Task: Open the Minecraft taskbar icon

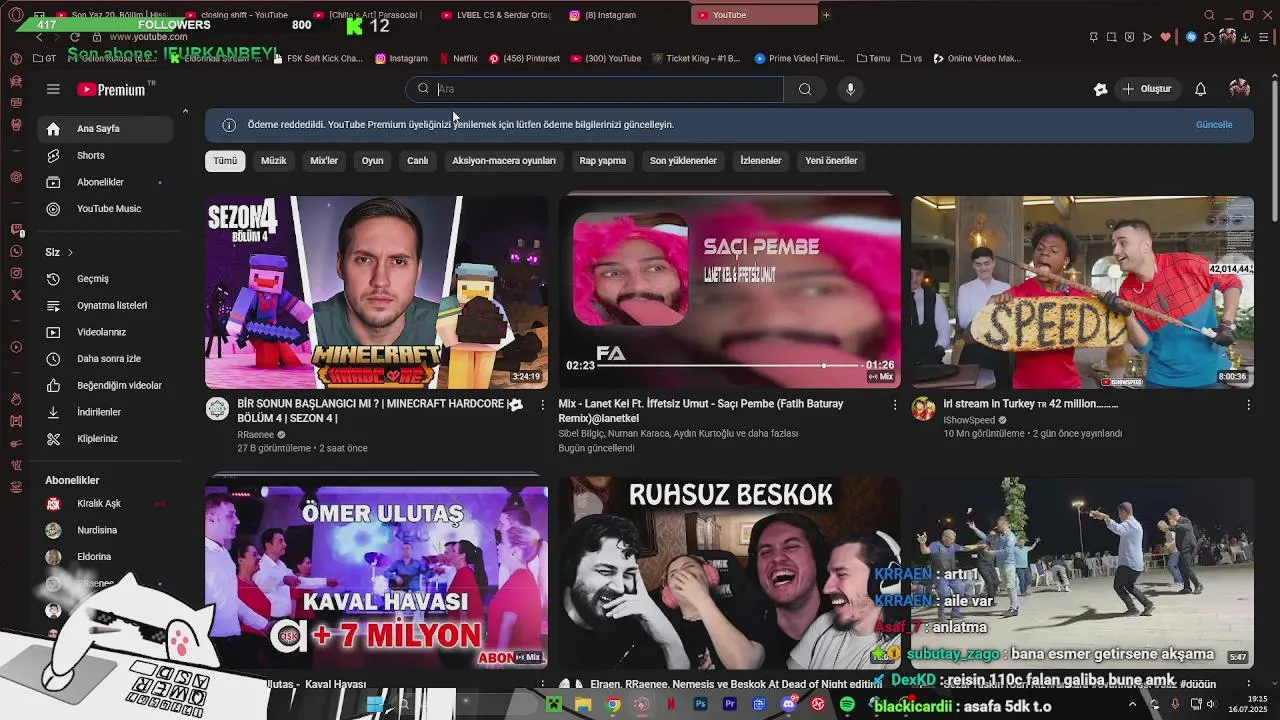Action: [553, 705]
